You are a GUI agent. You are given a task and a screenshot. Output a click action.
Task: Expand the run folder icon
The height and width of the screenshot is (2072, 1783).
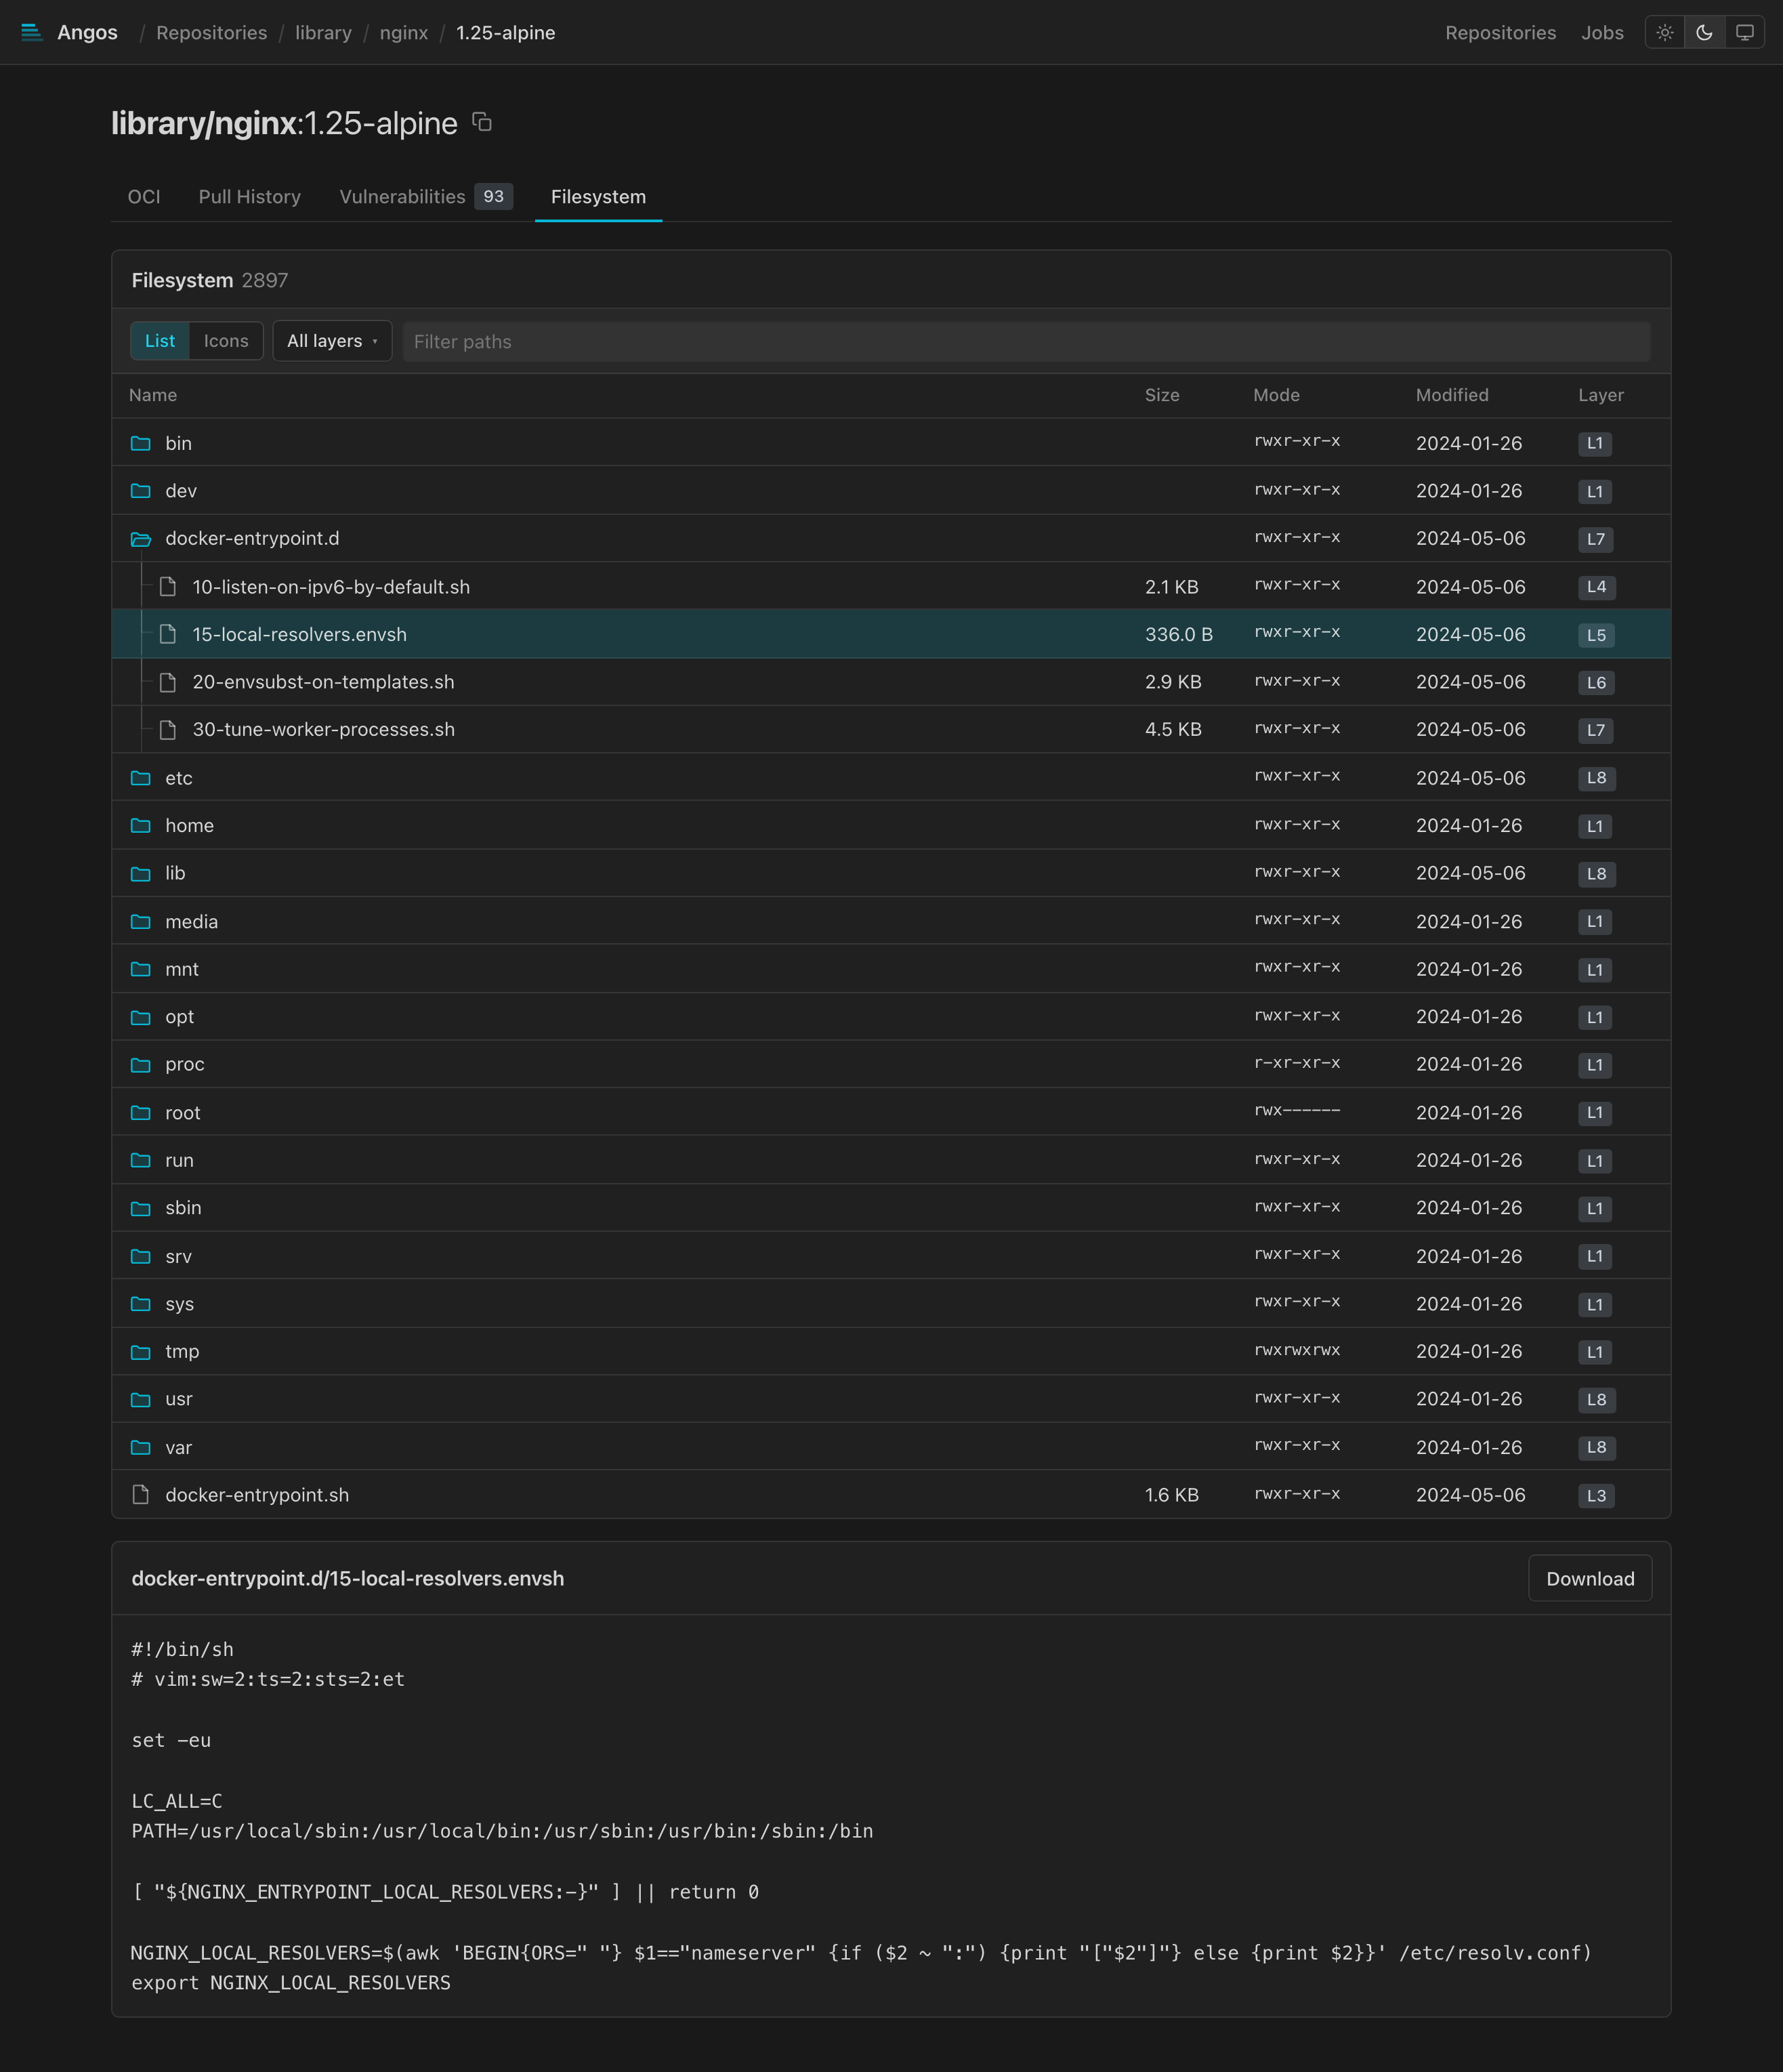141,1161
